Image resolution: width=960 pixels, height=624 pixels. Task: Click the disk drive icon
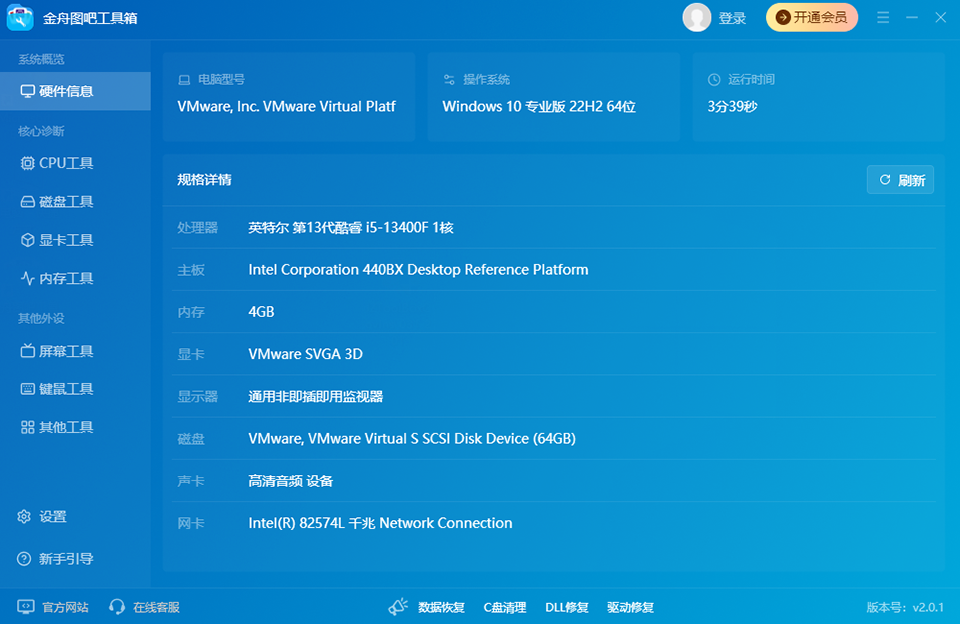(x=28, y=201)
